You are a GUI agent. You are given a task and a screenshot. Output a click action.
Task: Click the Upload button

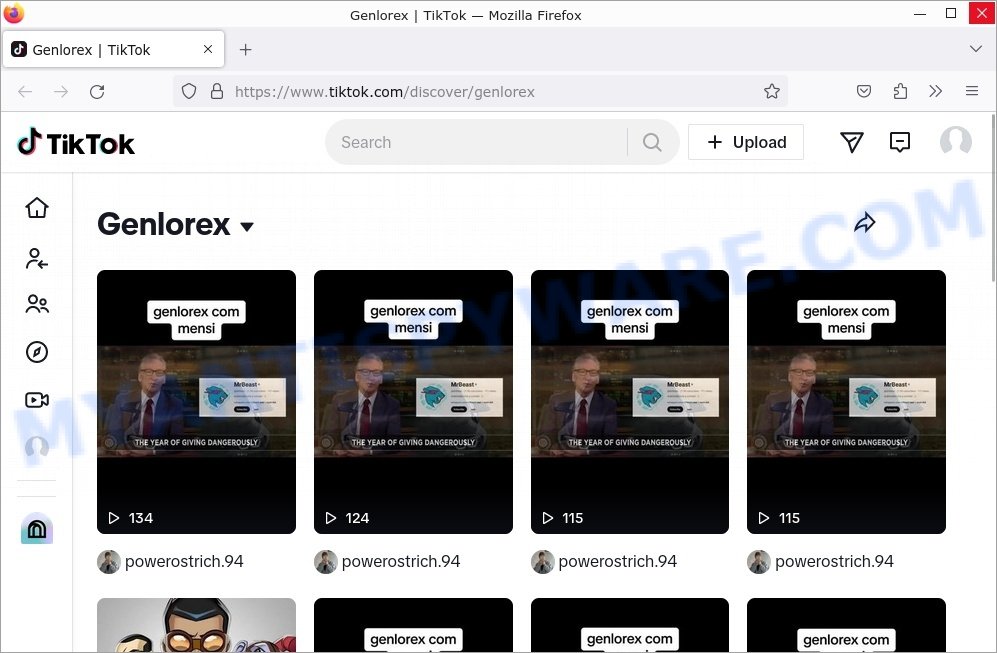coord(746,142)
